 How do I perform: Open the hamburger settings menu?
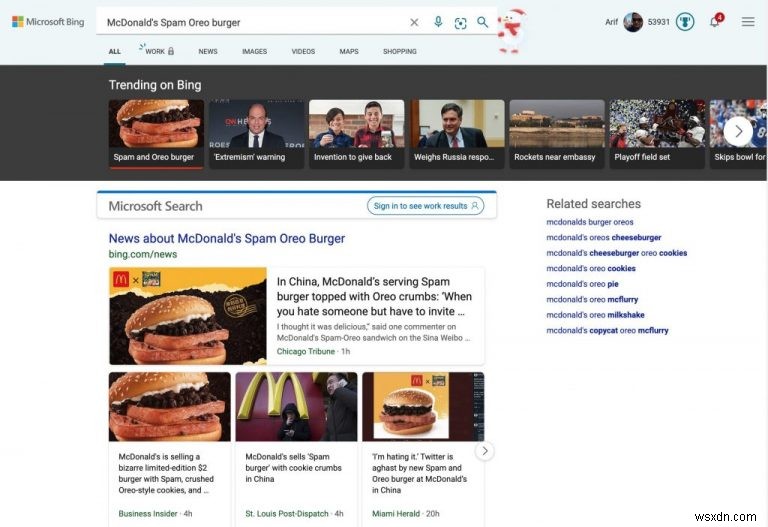tap(748, 22)
